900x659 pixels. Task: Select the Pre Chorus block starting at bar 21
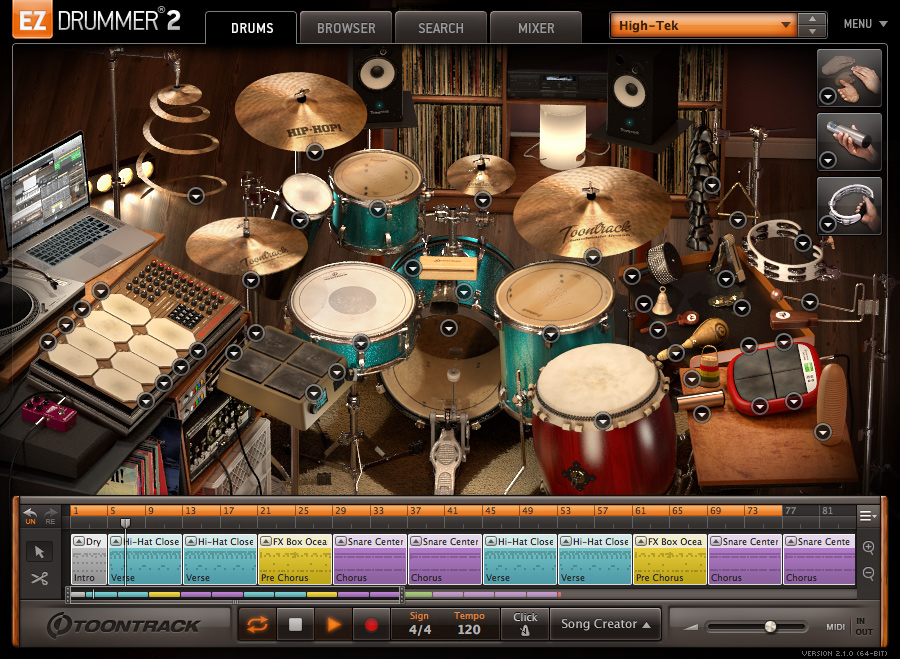click(x=295, y=560)
